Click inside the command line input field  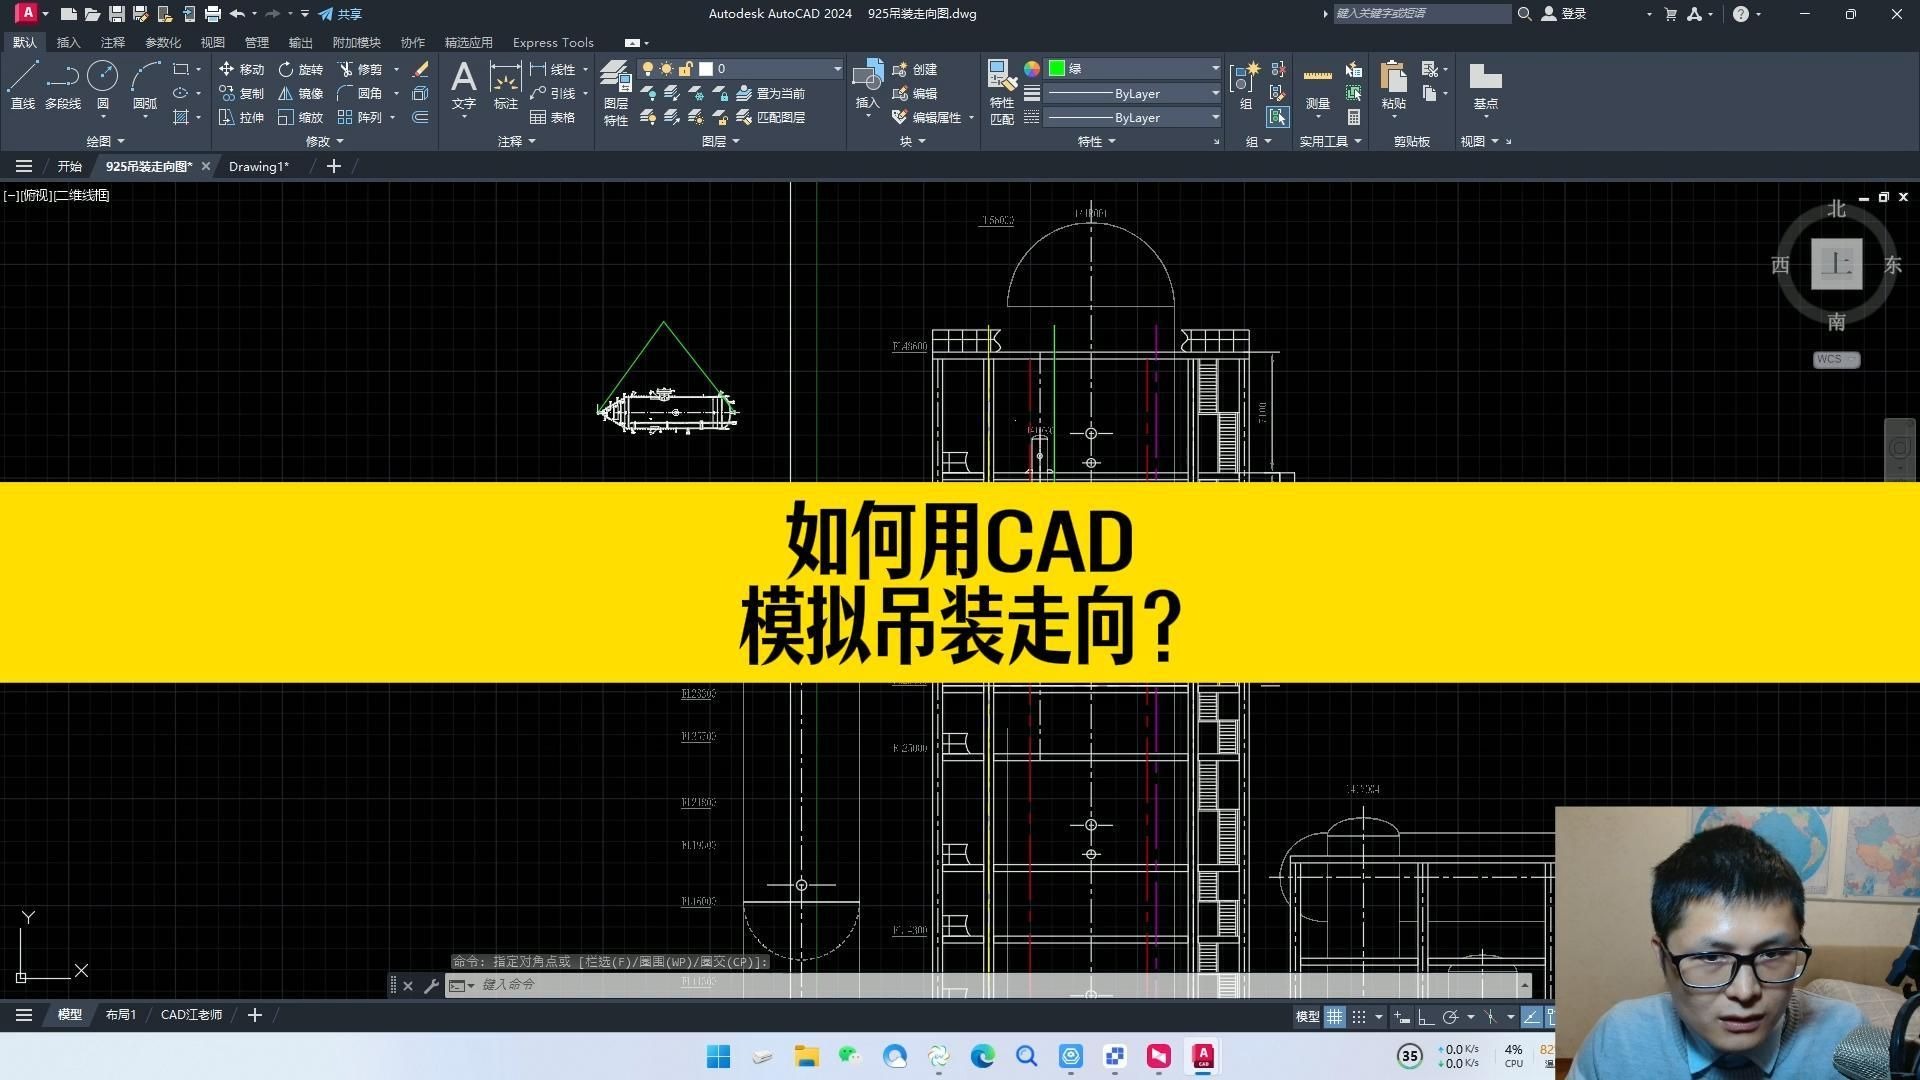point(700,985)
